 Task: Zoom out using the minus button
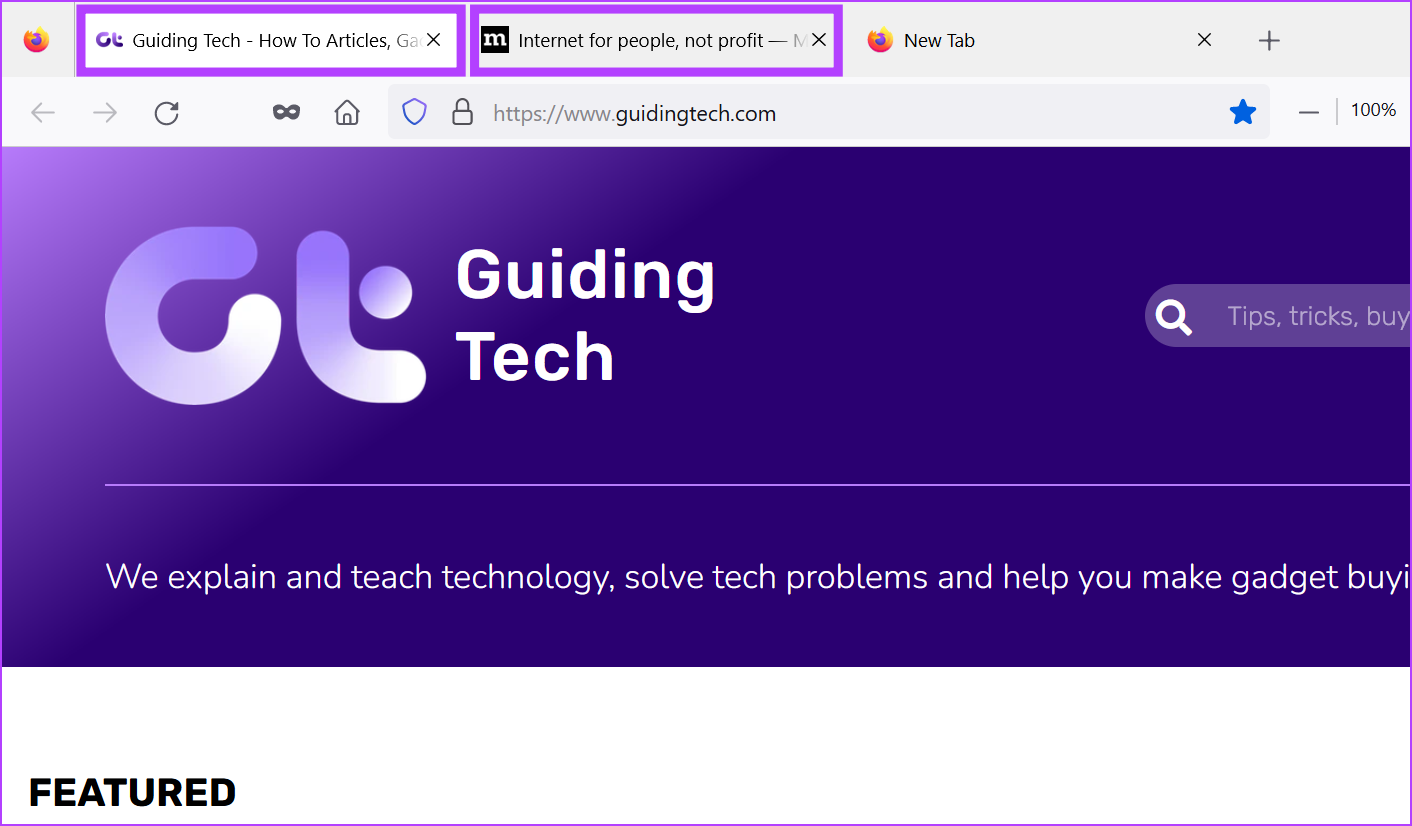(x=1308, y=113)
